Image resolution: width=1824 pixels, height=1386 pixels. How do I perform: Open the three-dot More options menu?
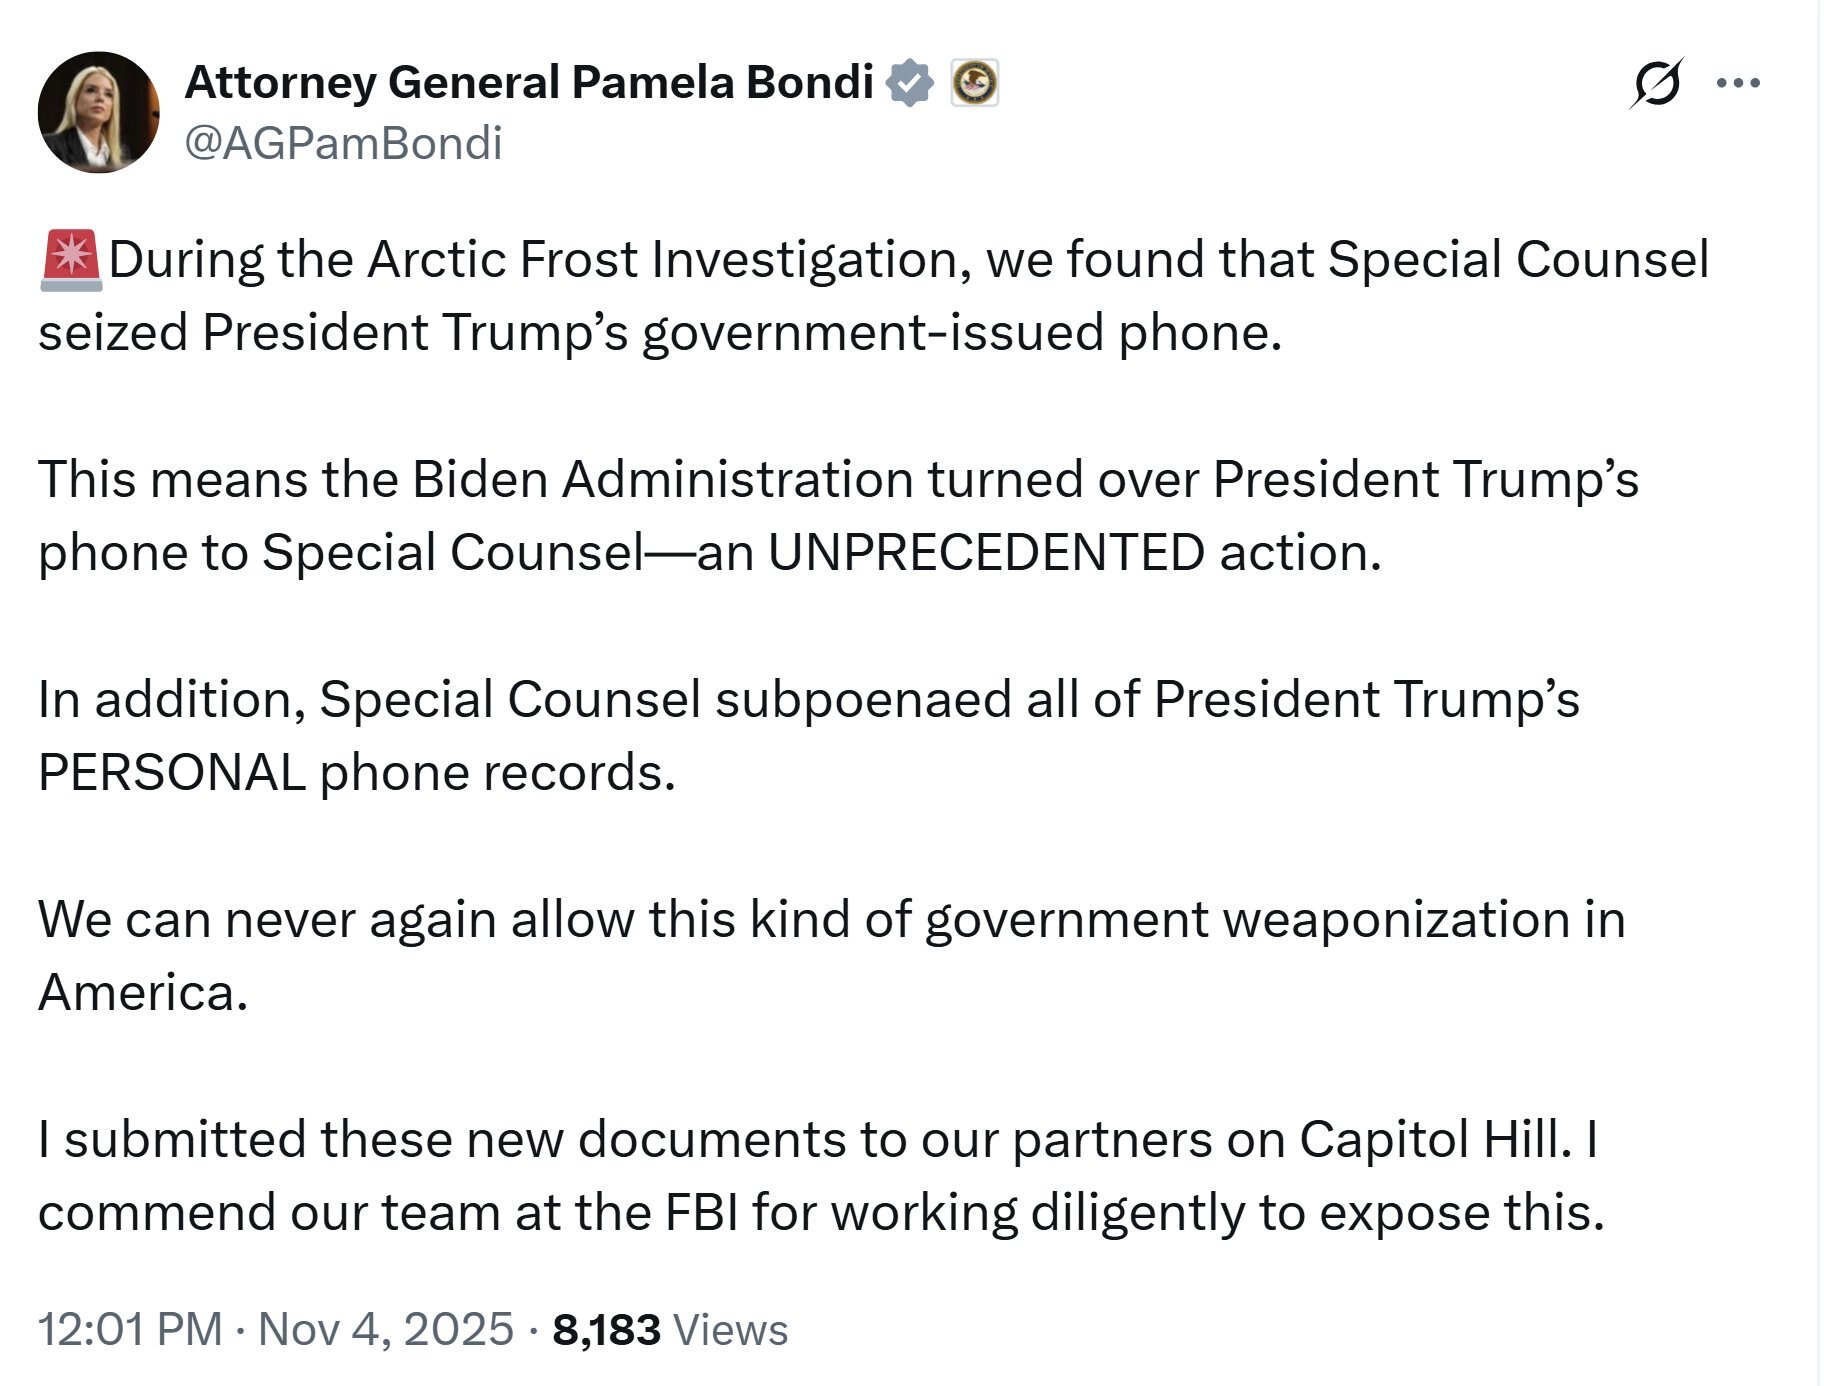pyautogui.click(x=1738, y=83)
